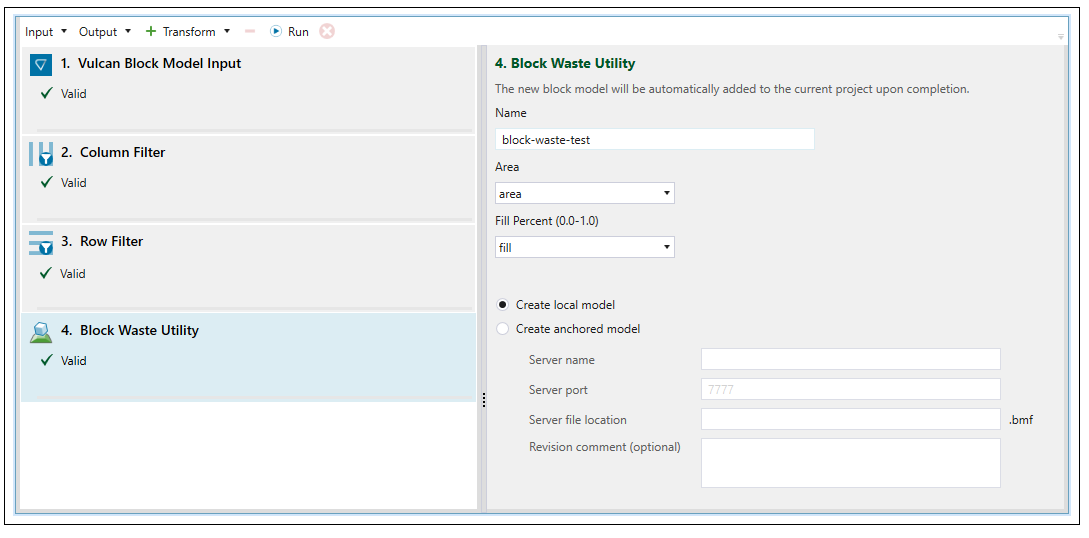The height and width of the screenshot is (538, 1089).
Task: Click the vertical panel splitter handle
Action: [483, 400]
